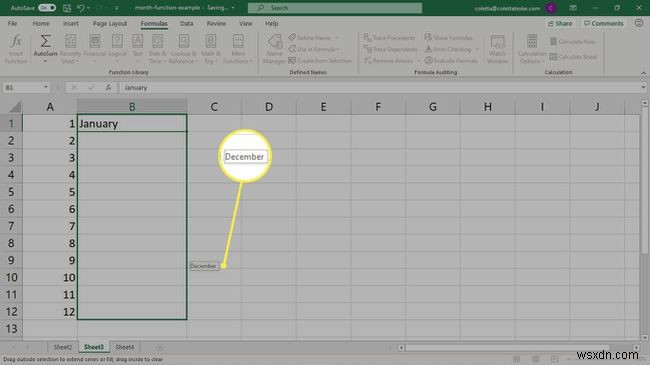The height and width of the screenshot is (365, 650).
Task: Click the Share button
Action: (x=560, y=24)
